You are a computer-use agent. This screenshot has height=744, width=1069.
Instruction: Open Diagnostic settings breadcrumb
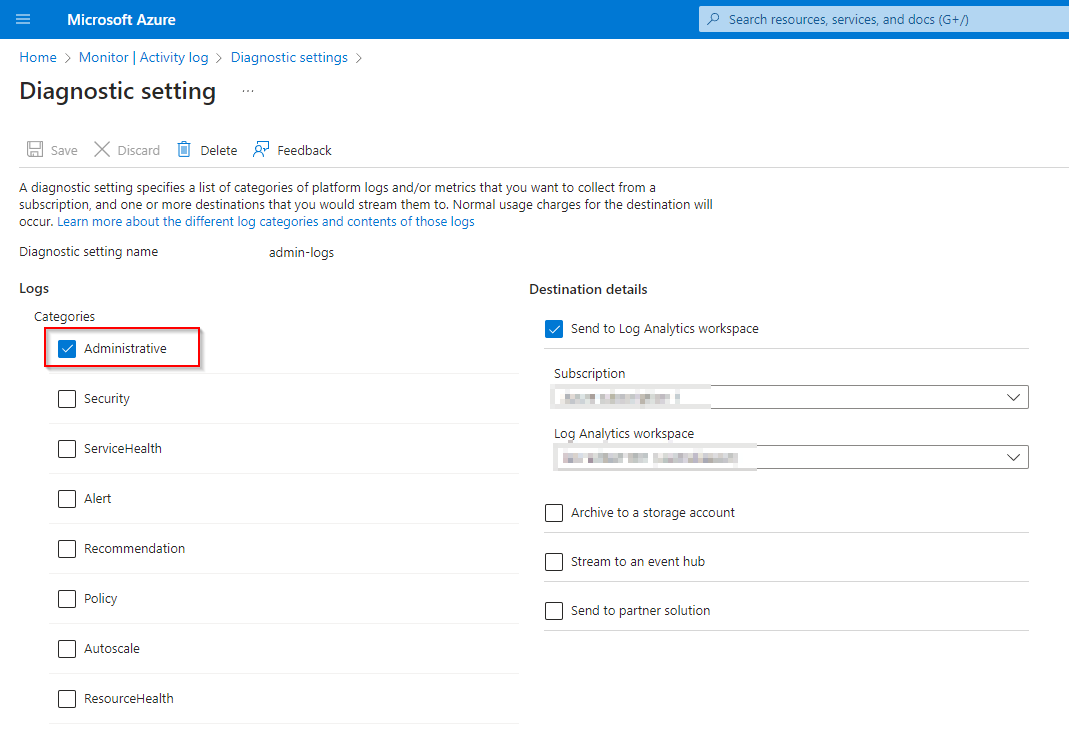[289, 58]
